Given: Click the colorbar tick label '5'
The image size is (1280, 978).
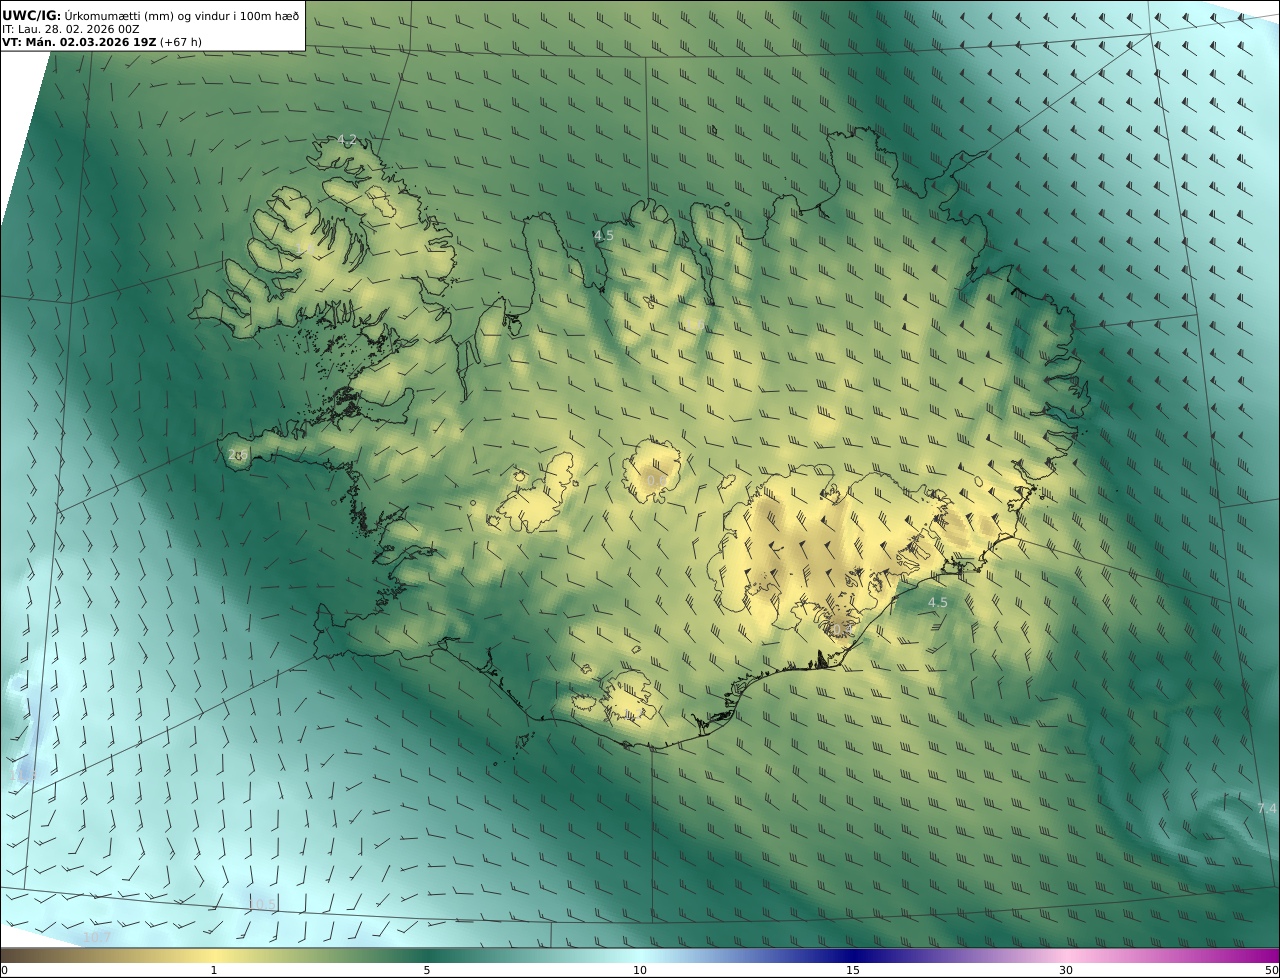Looking at the screenshot, I should tap(427, 970).
